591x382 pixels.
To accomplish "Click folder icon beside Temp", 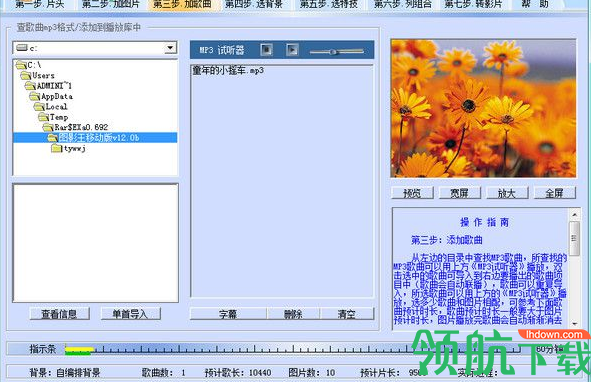I will 43,117.
